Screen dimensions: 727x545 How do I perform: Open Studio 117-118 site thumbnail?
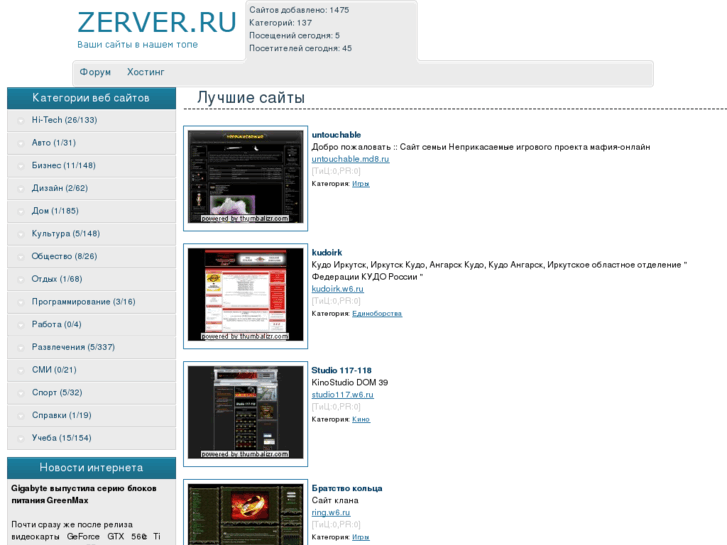coord(245,414)
